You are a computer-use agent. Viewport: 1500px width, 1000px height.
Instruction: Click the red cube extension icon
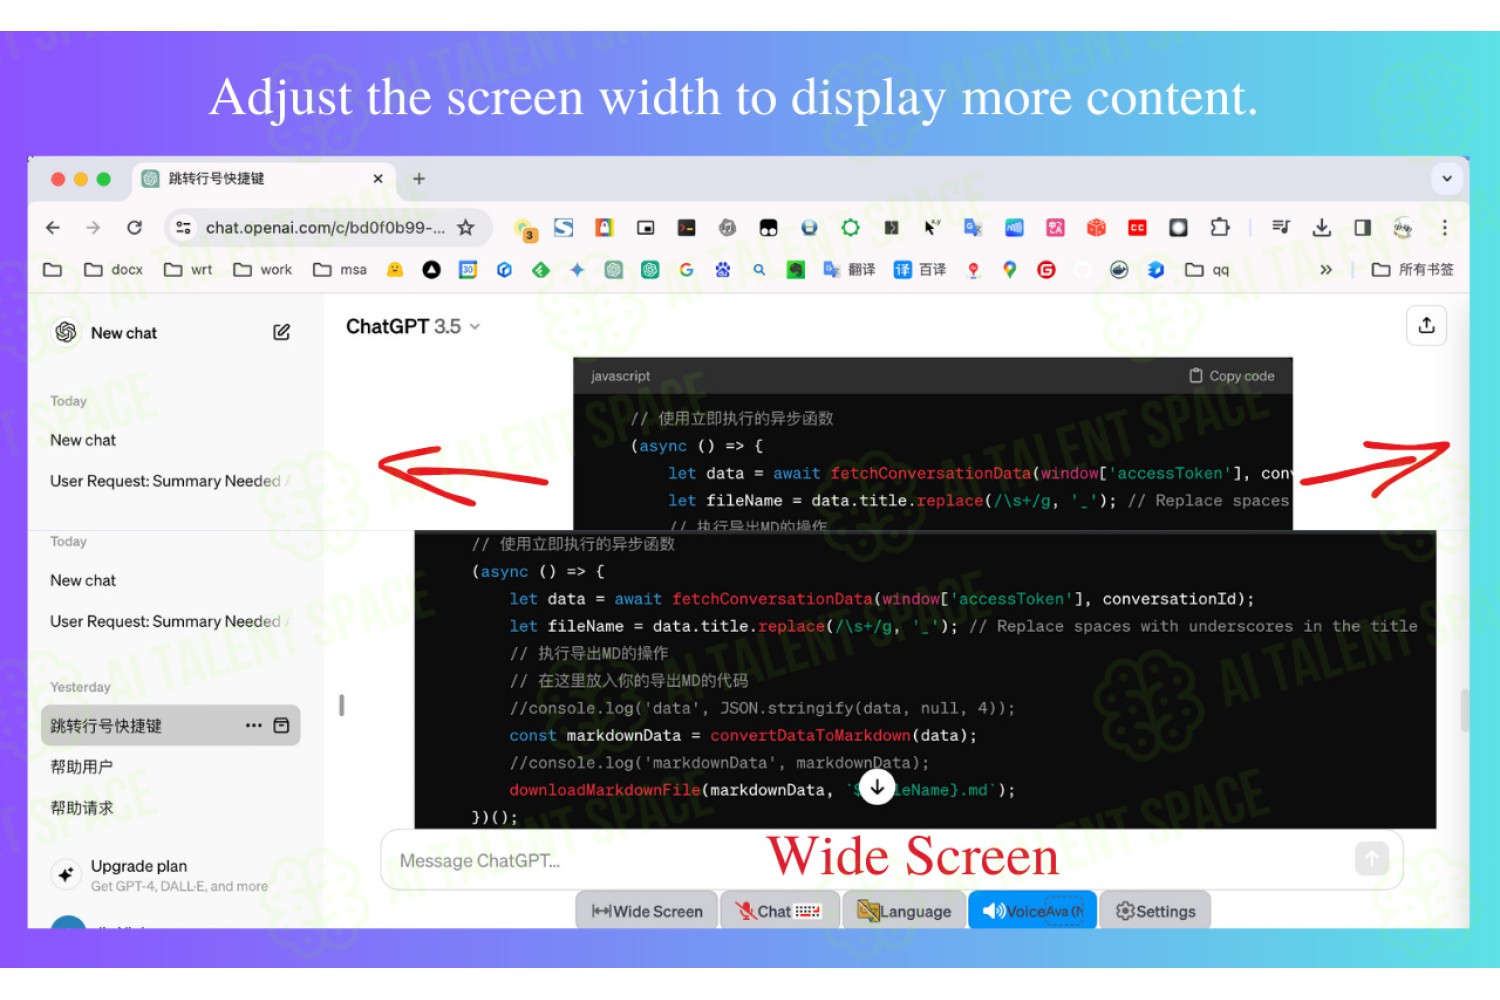coord(1096,228)
